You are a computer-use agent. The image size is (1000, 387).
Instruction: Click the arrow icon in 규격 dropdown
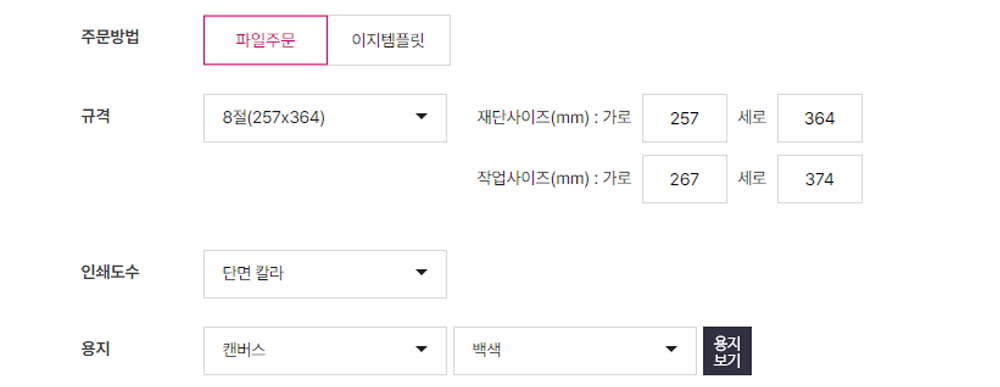click(x=421, y=117)
